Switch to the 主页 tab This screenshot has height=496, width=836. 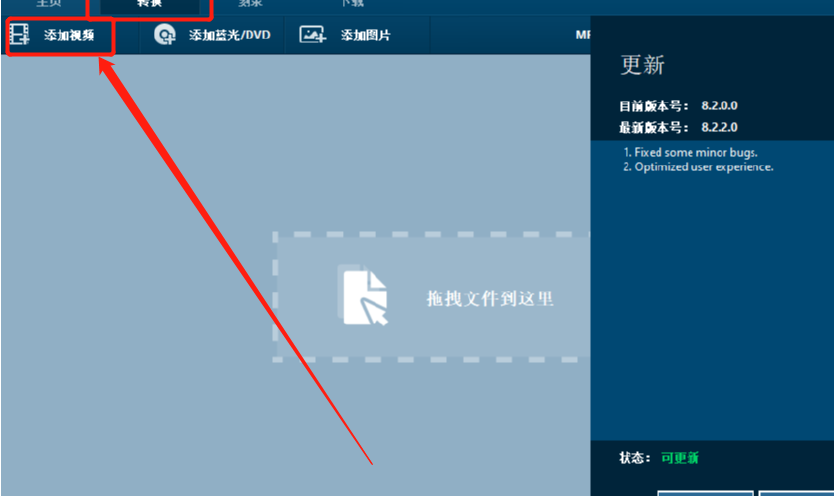click(x=49, y=3)
